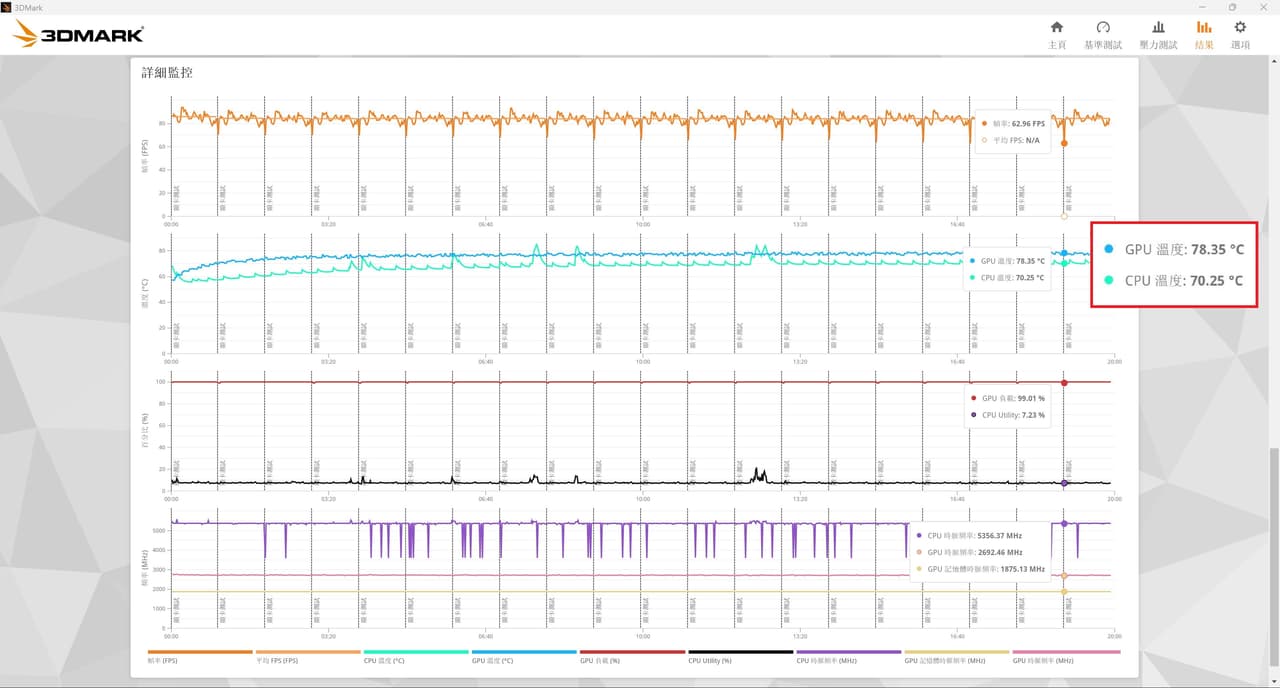
Task: Click the GPU 溫度 data point marker
Action: (x=1064, y=253)
